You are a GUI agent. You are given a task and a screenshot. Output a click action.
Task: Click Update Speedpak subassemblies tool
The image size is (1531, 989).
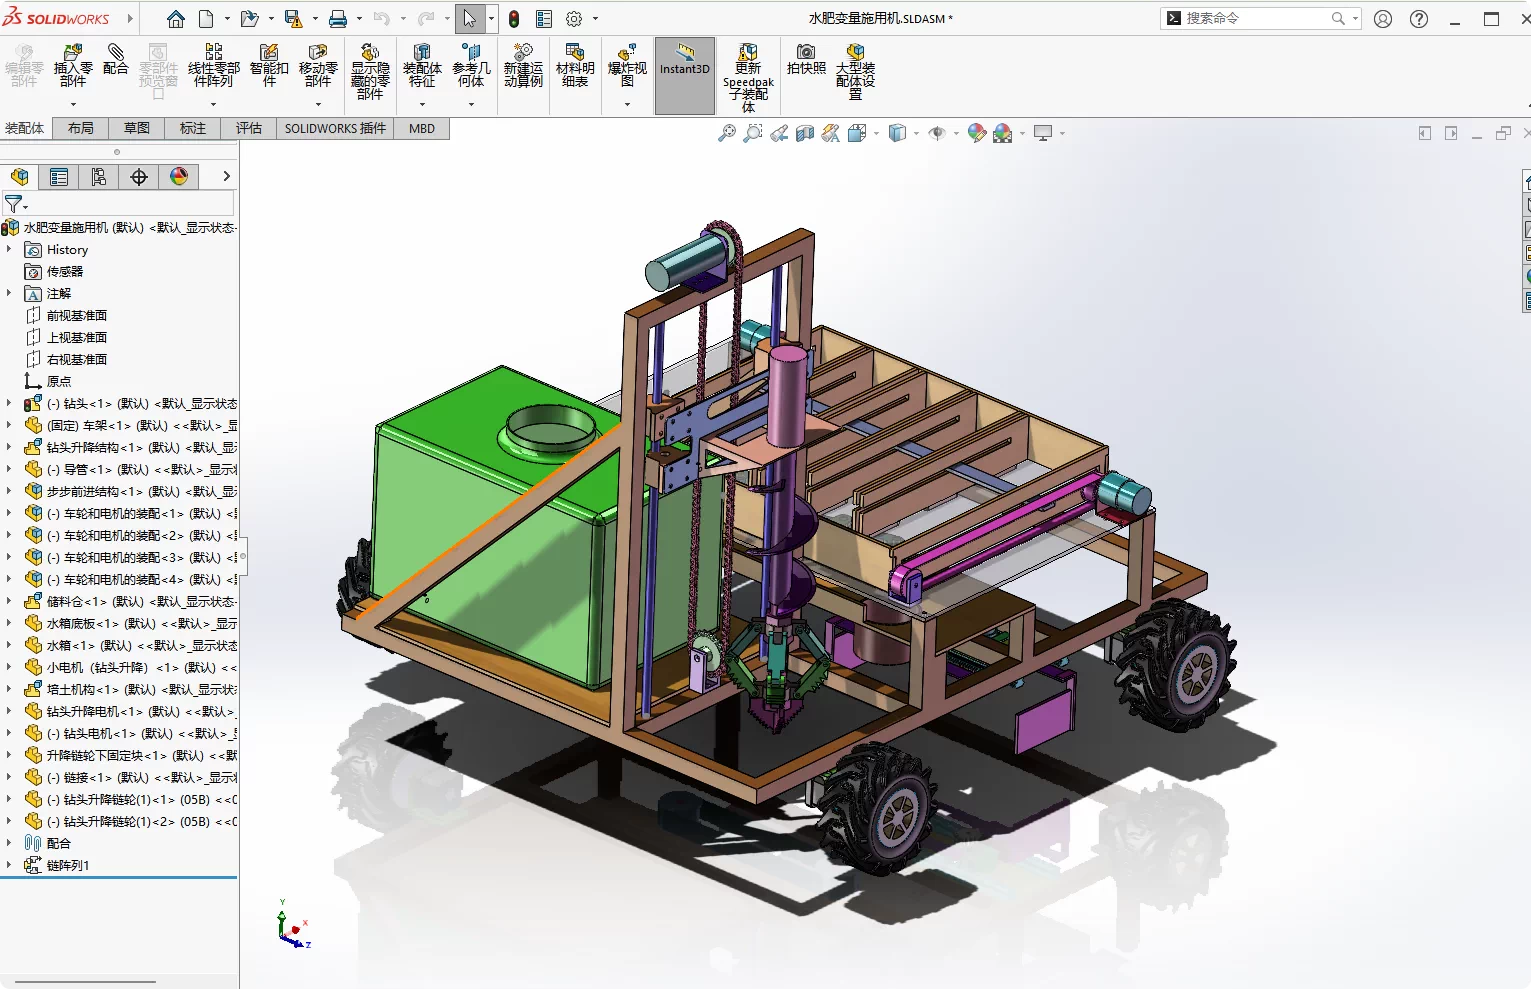click(x=748, y=77)
